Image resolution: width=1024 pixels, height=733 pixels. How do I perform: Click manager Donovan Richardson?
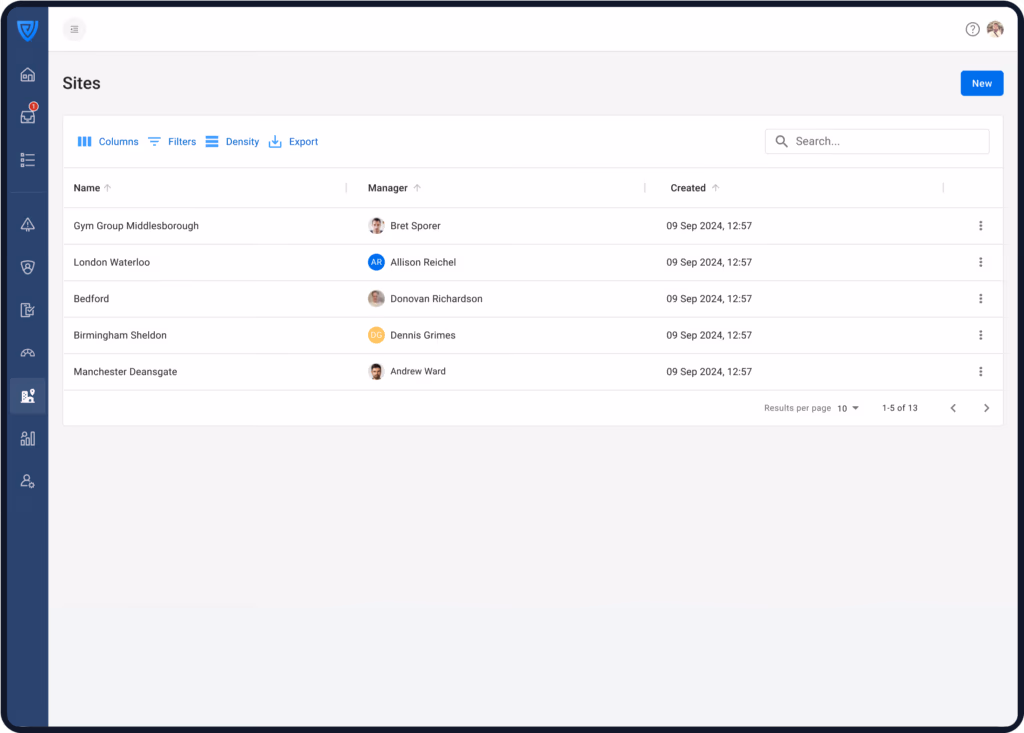pyautogui.click(x=436, y=299)
